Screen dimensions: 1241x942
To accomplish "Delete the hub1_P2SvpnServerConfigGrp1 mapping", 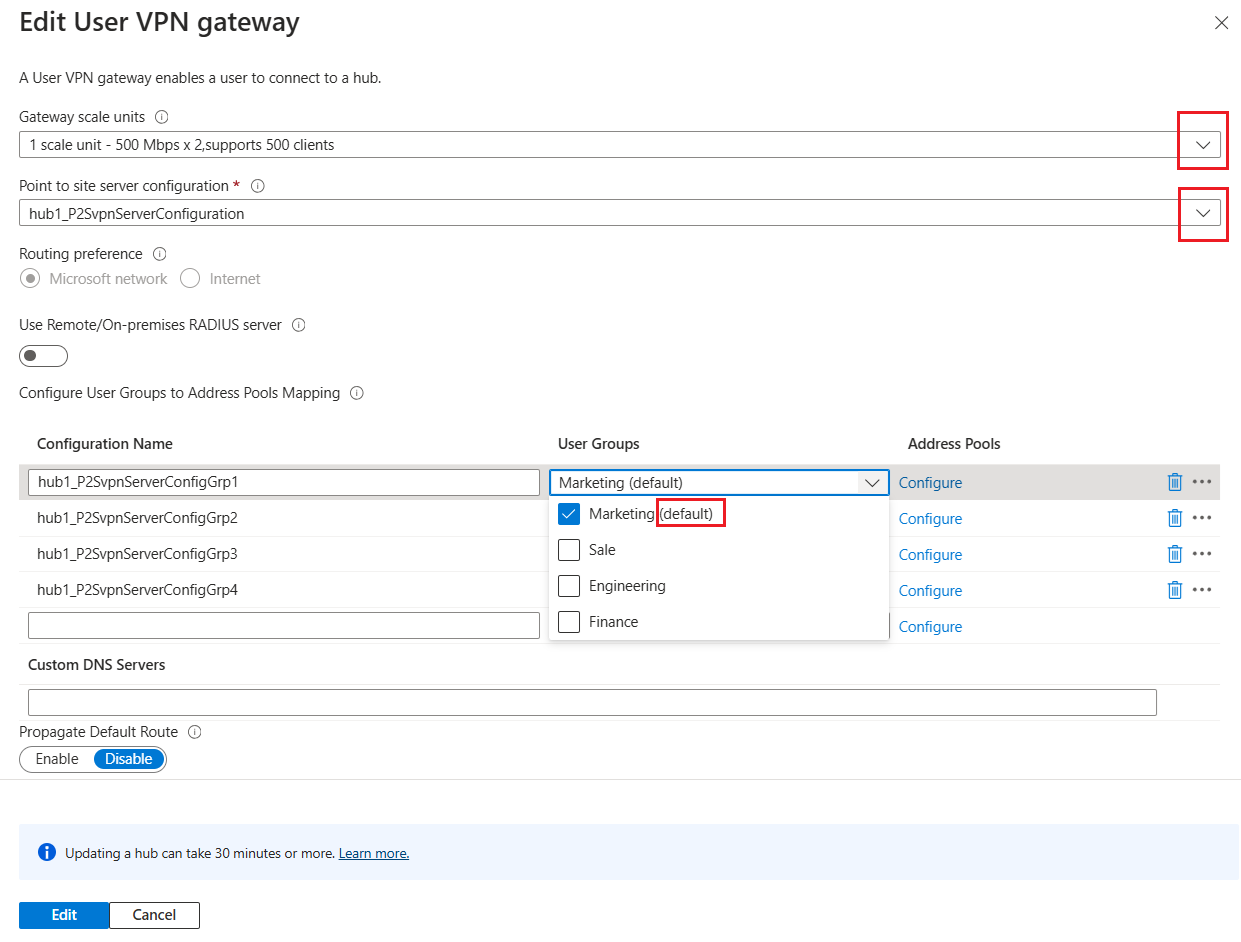I will 1175,482.
